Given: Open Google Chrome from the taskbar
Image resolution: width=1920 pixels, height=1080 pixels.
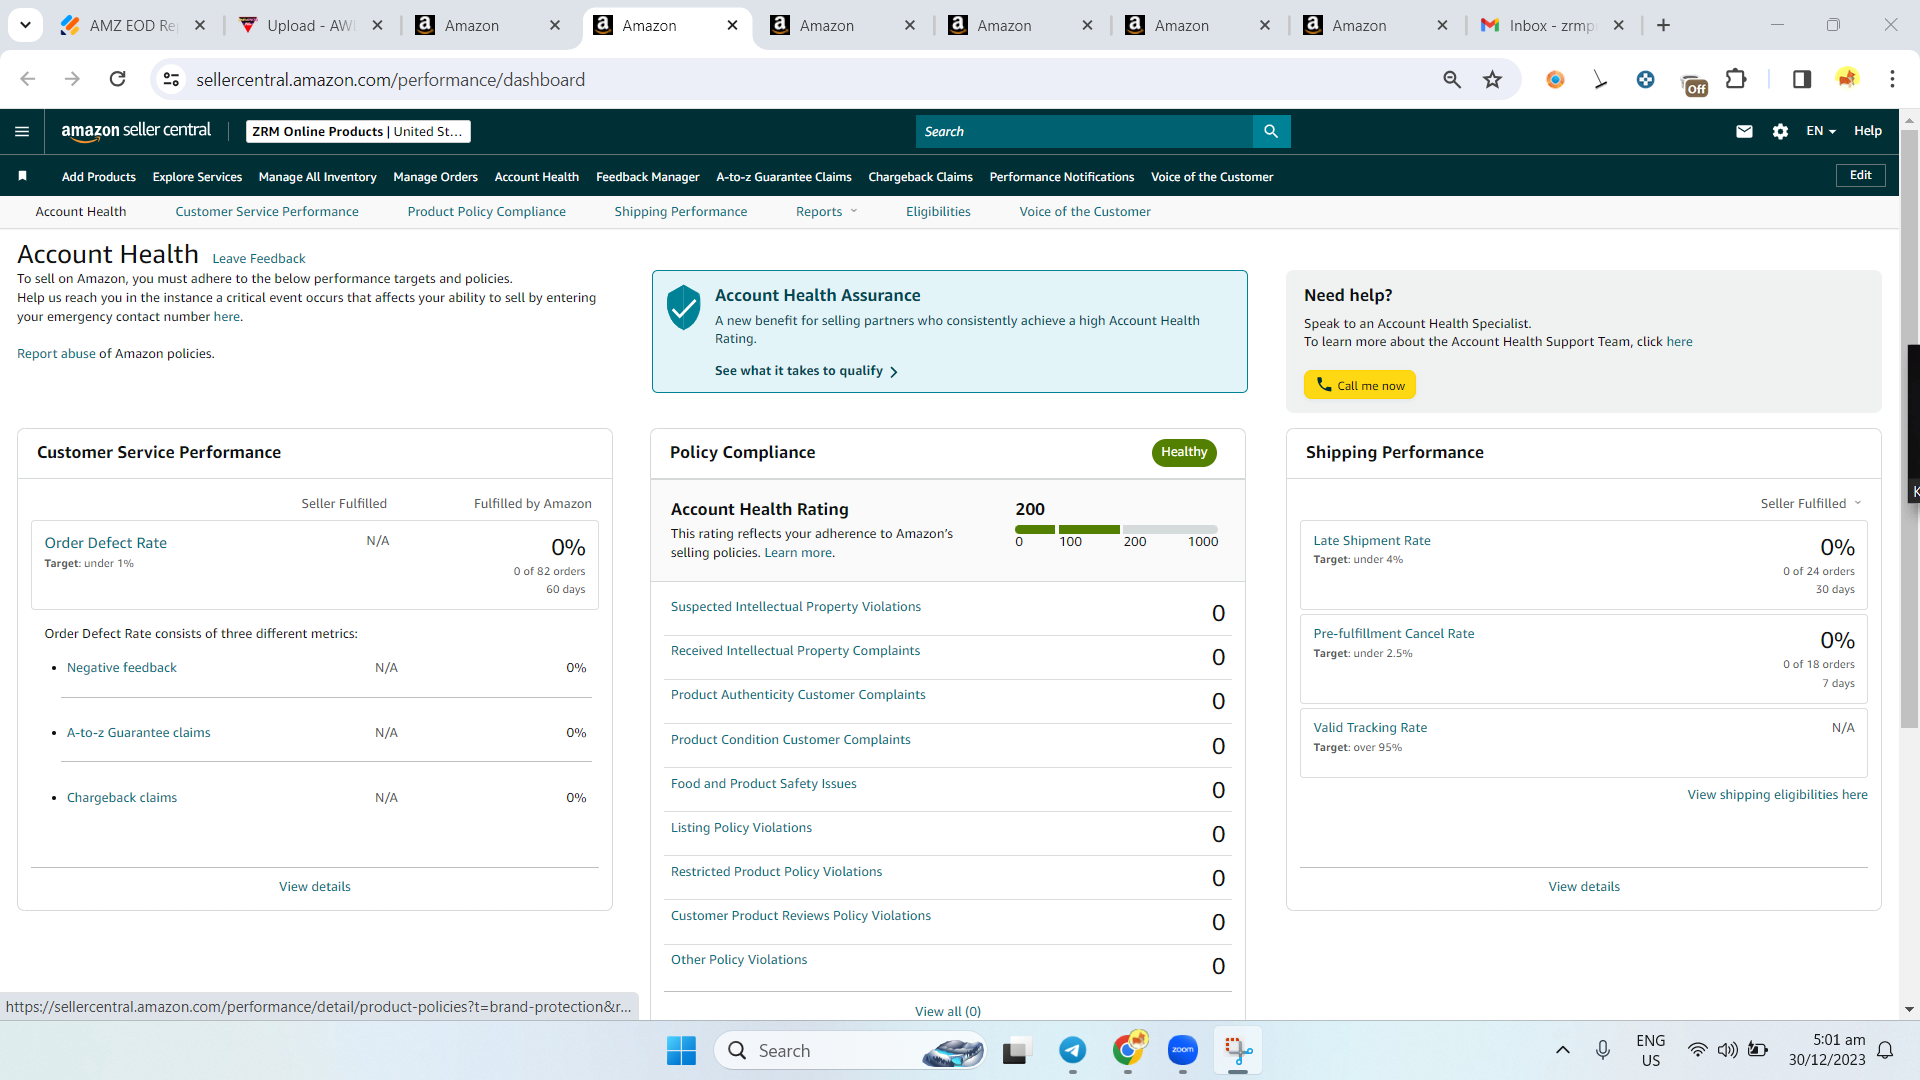Looking at the screenshot, I should coord(1128,1050).
